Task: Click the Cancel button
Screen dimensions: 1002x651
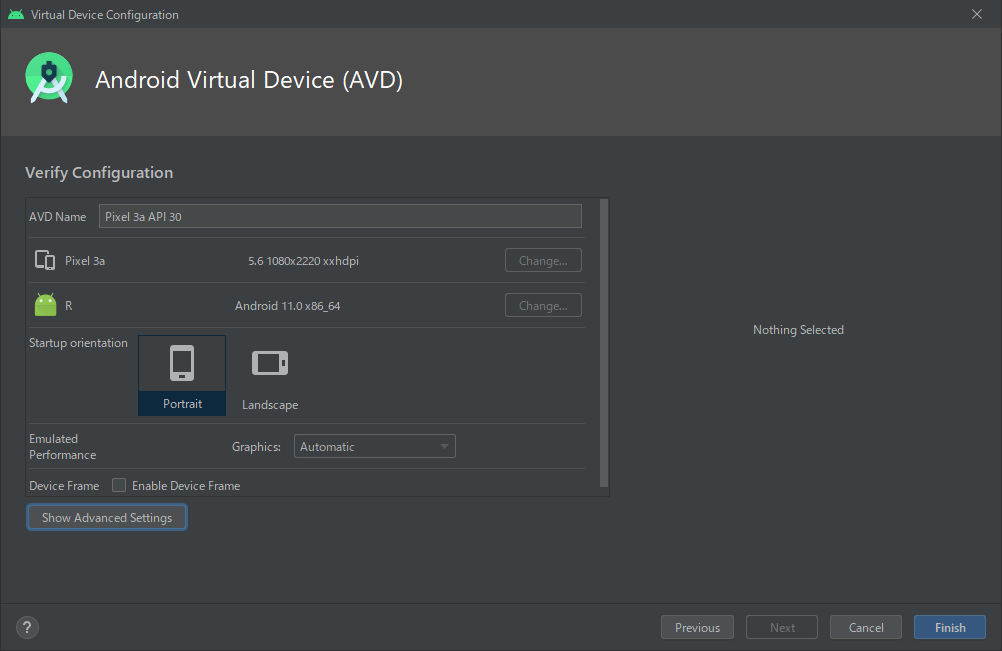Action: click(x=866, y=627)
